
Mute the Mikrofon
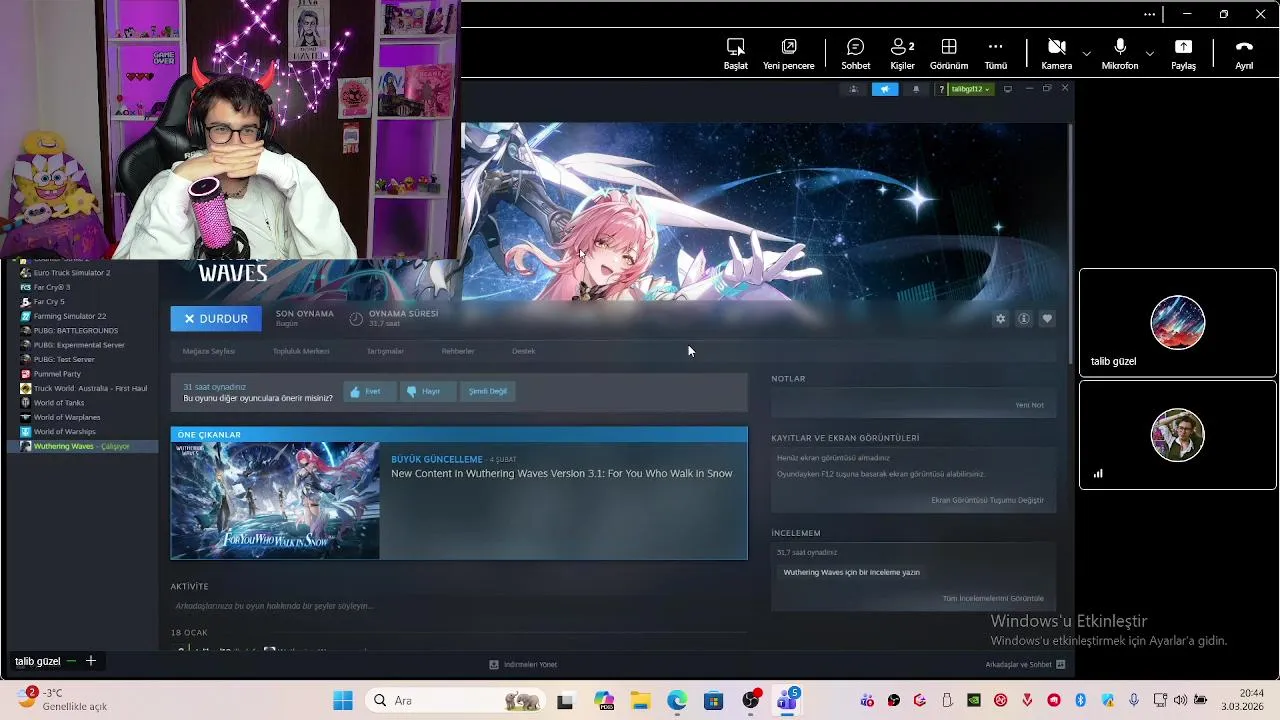(1120, 54)
